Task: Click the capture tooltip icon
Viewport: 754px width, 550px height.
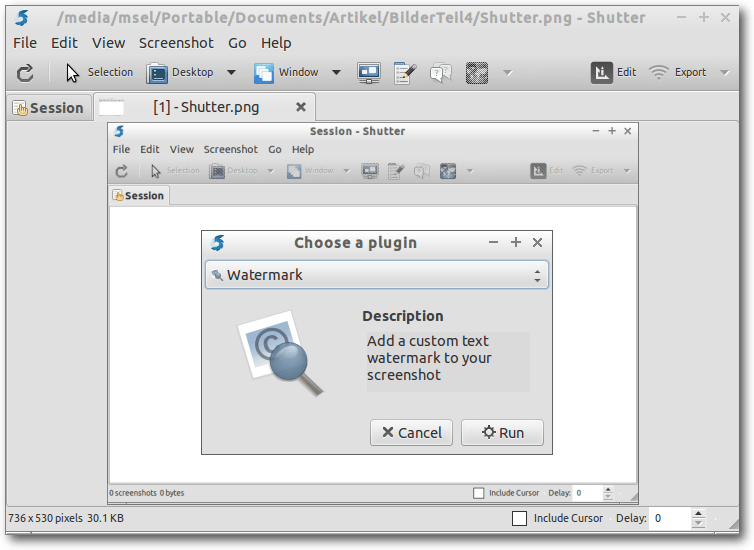Action: (x=441, y=73)
